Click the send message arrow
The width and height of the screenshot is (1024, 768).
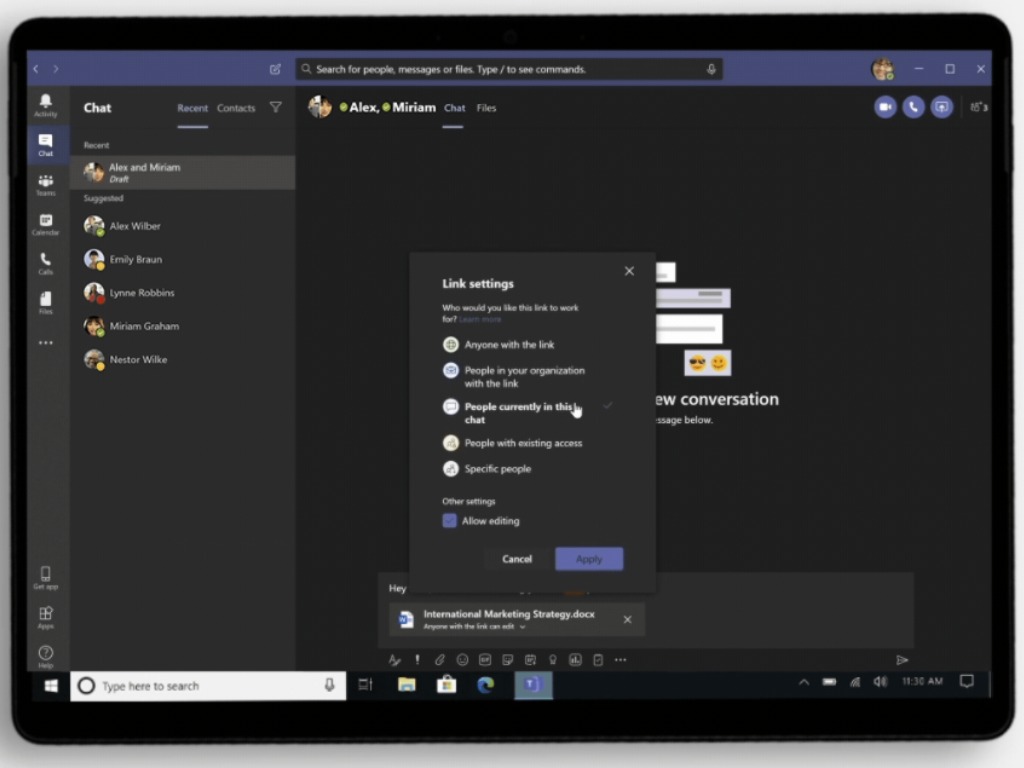pyautogui.click(x=902, y=660)
